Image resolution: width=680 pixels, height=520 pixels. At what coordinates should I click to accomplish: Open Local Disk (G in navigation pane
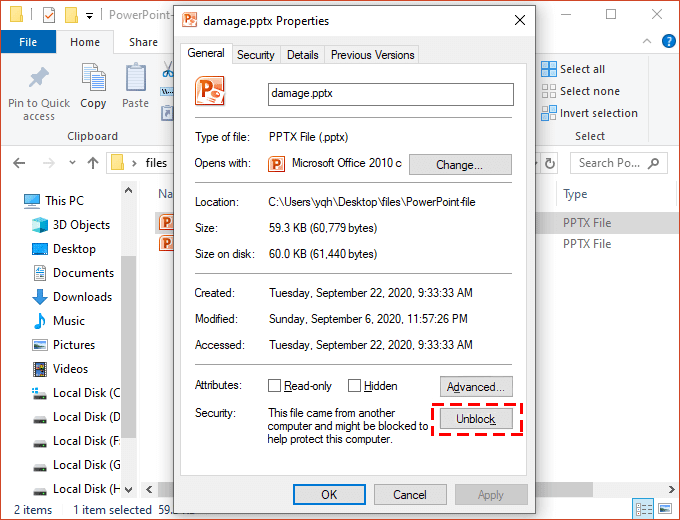tap(76, 465)
